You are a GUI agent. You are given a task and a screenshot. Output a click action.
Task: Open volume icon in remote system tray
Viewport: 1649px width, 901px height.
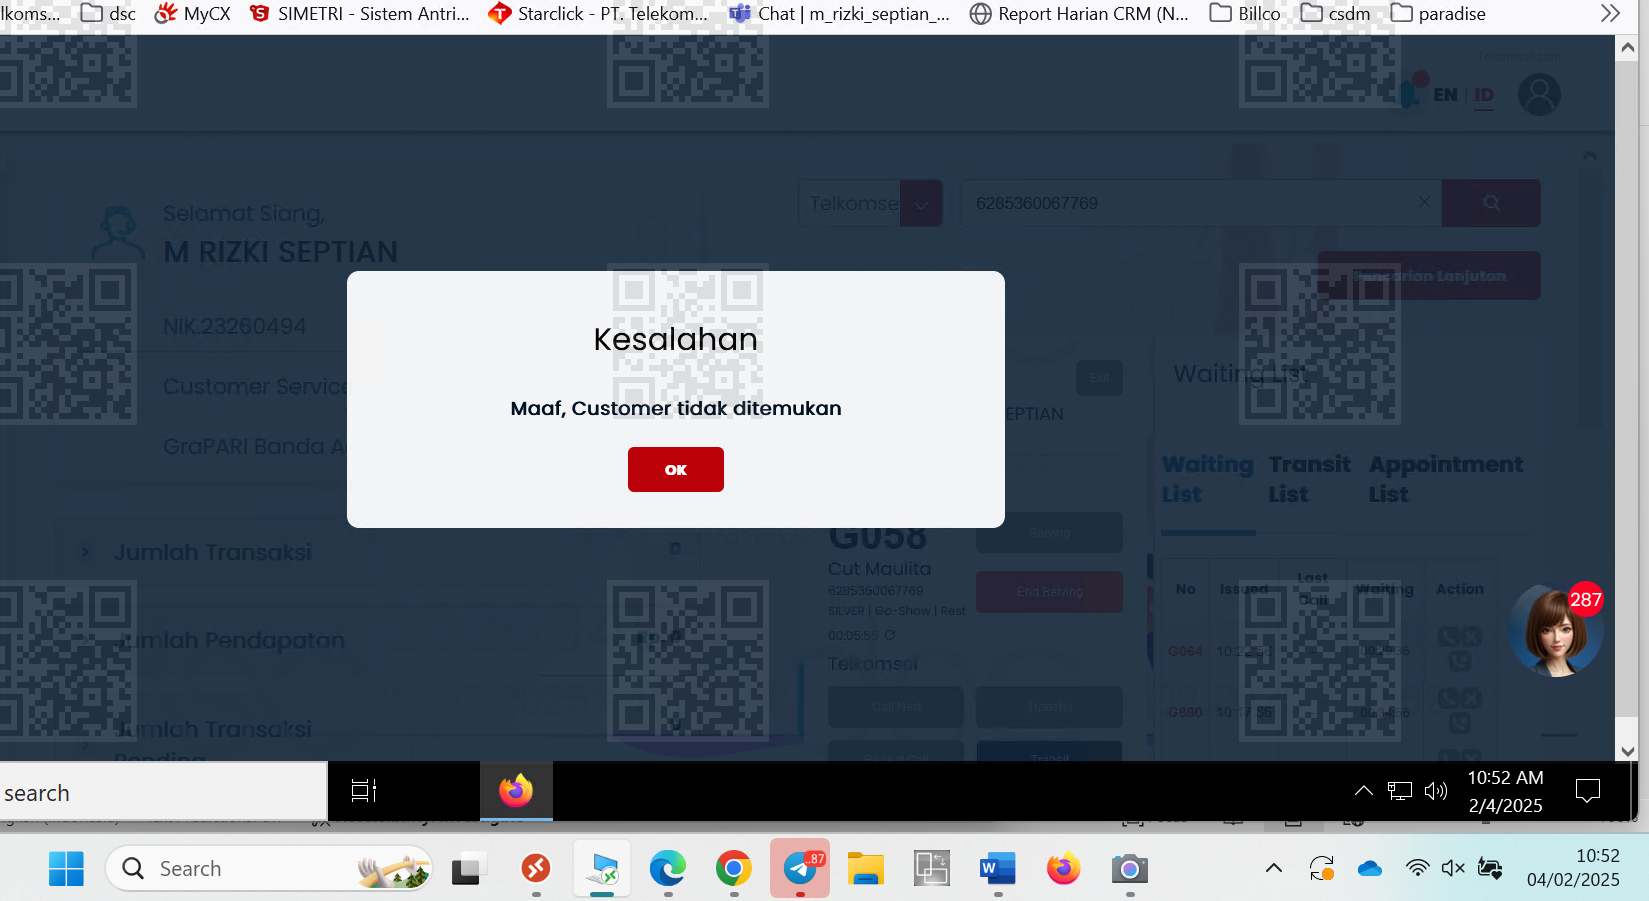point(1436,791)
